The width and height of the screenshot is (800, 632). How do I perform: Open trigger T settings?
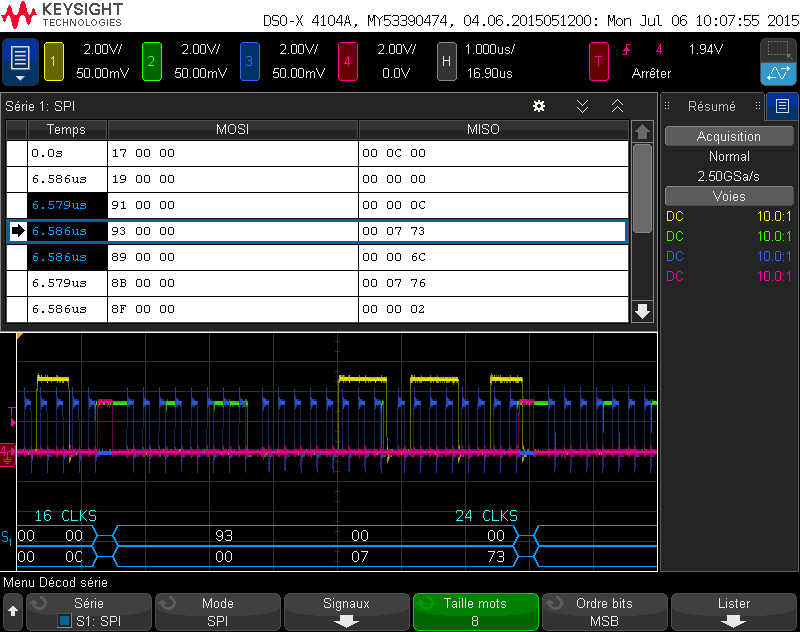coord(599,62)
